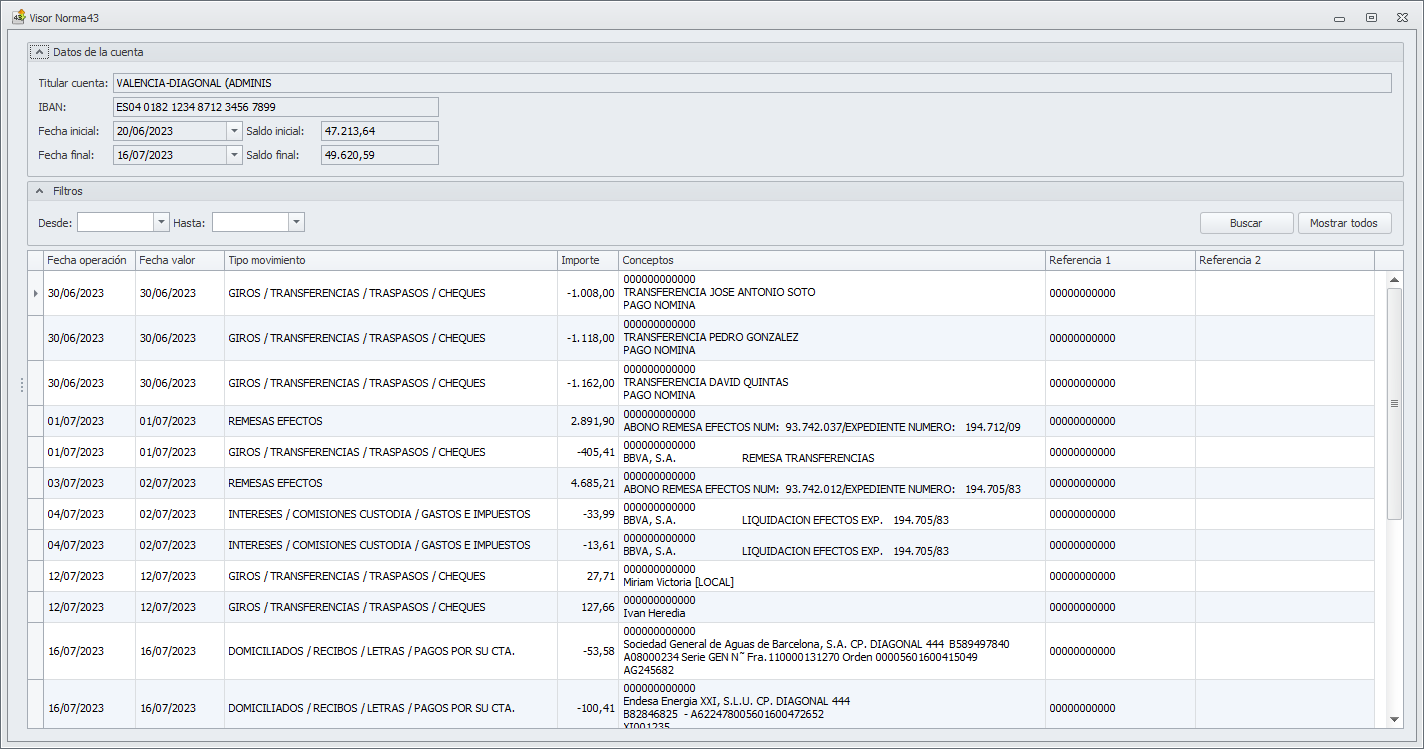Sort by the Fecha operación column header
The image size is (1424, 749).
pos(89,260)
